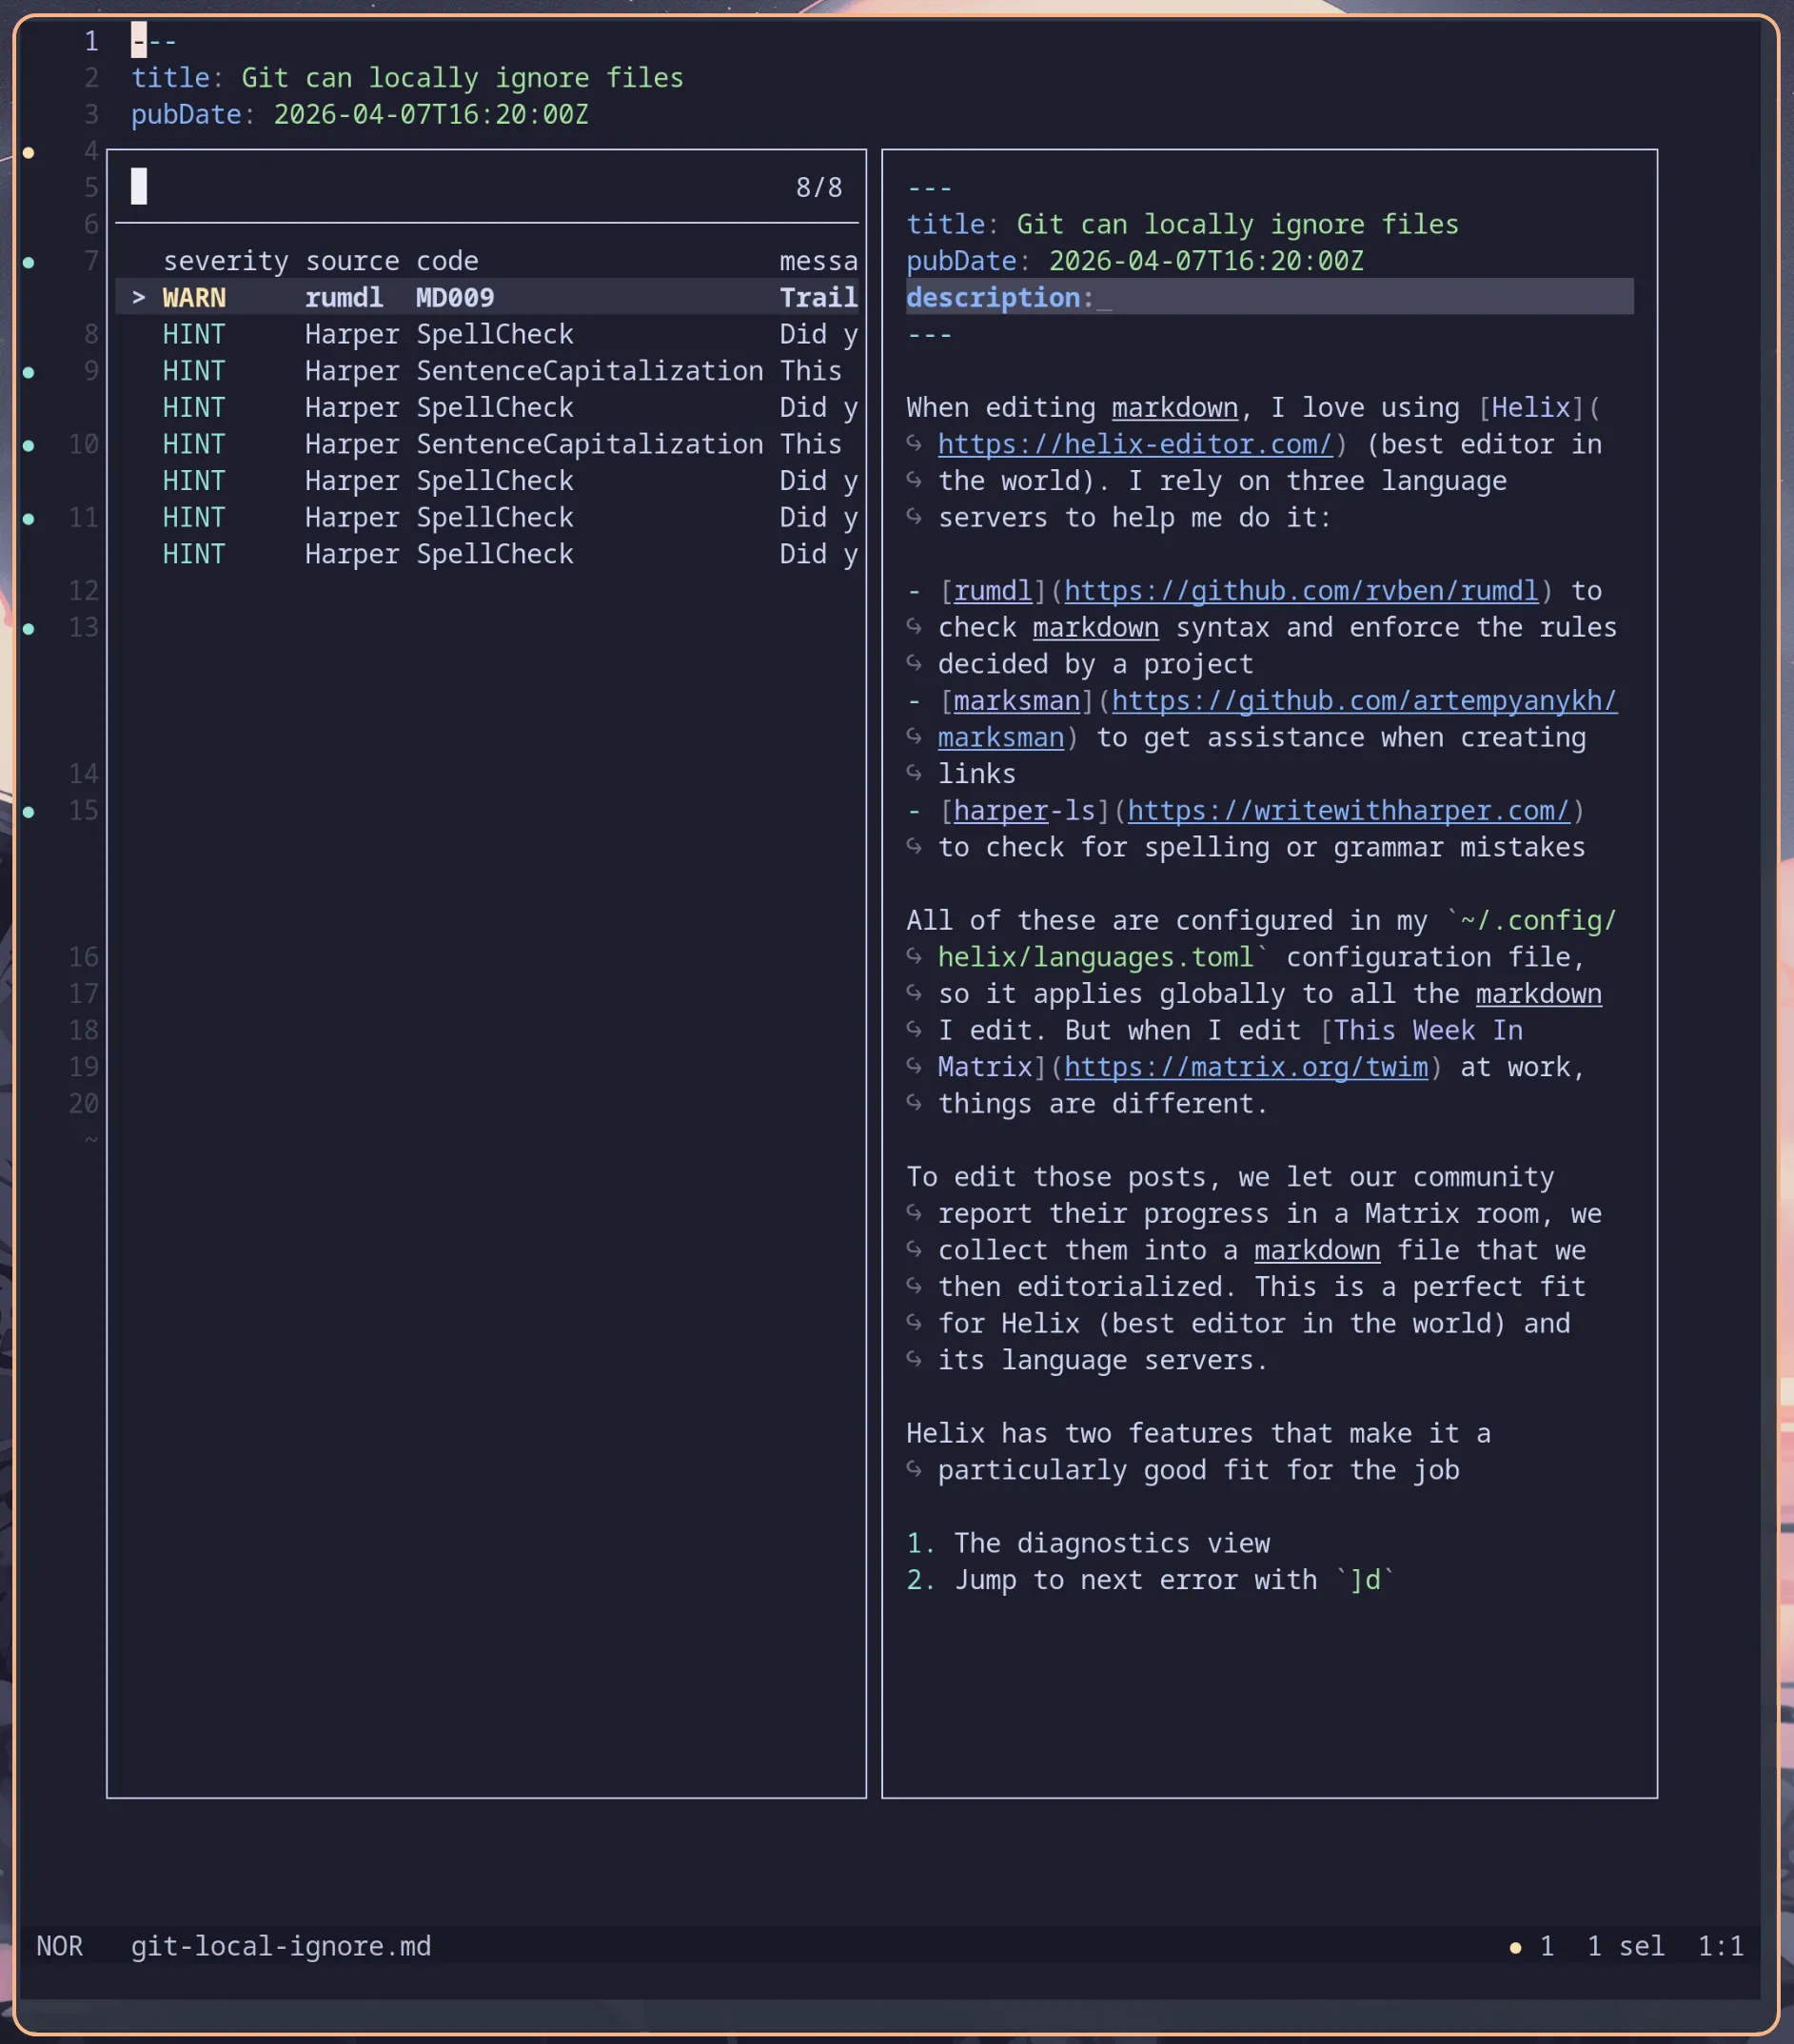This screenshot has width=1794, height=2044.
Task: Click the diagnostic dot next to line 7
Action: point(28,262)
